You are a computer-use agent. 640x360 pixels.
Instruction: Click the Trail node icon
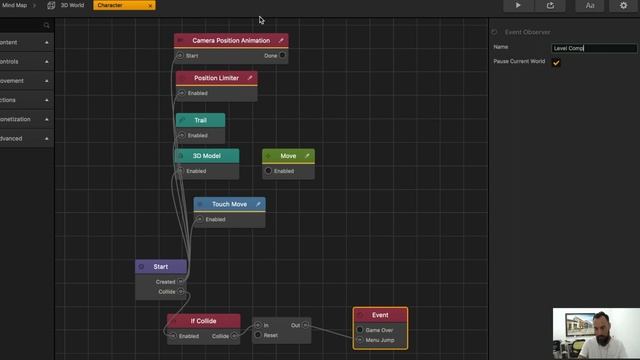pos(182,120)
